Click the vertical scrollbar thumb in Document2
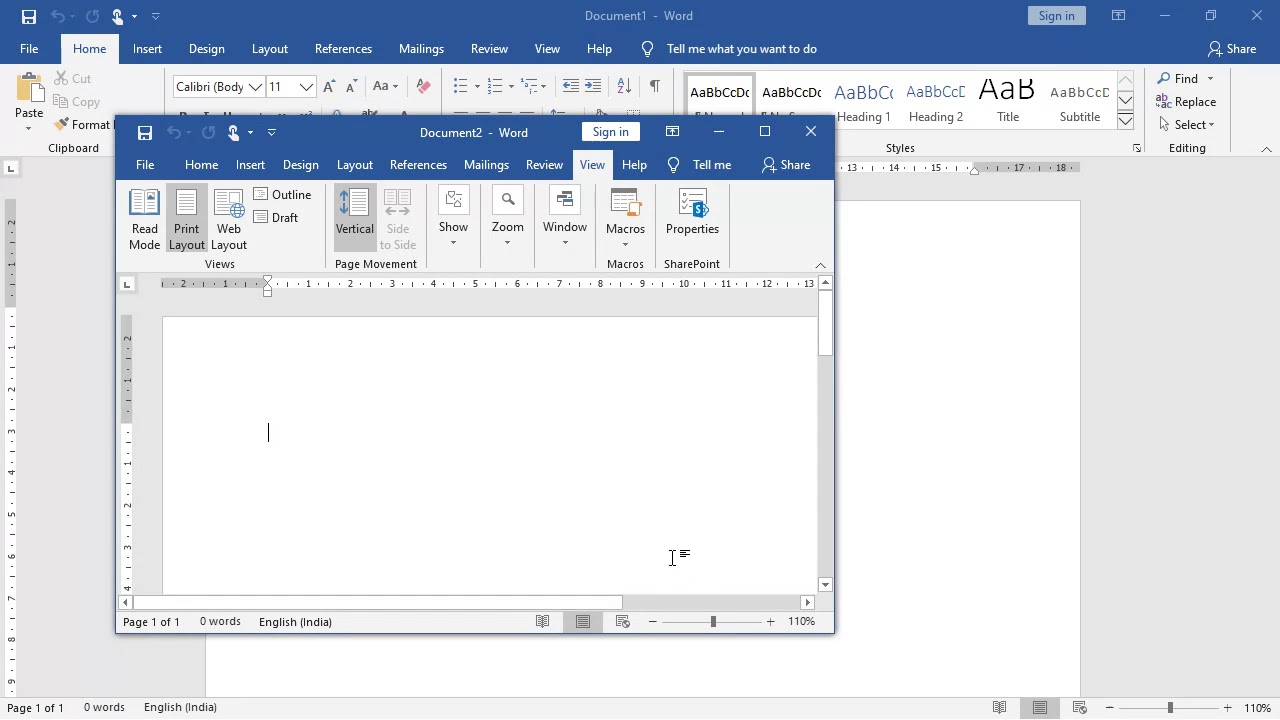This screenshot has width=1280, height=720. 825,325
